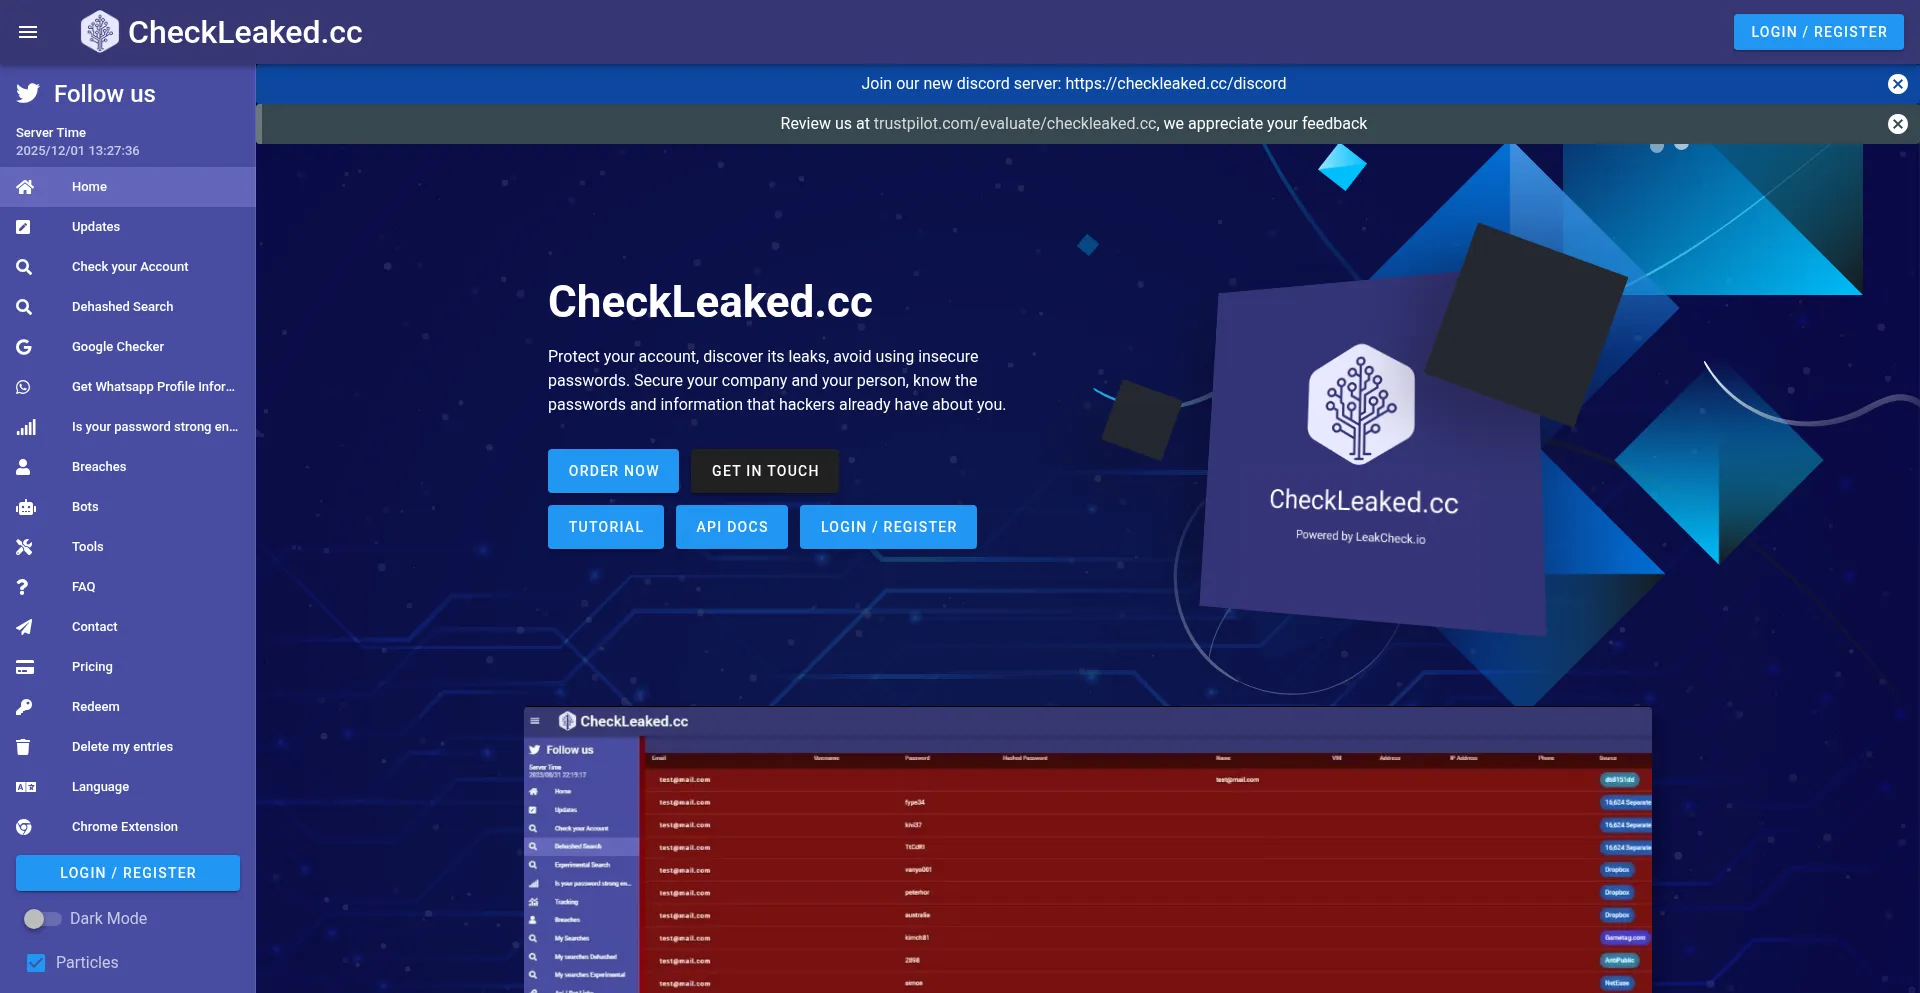1920x993 pixels.
Task: Click the WhatsApp icon in sidebar
Action: tap(24, 387)
